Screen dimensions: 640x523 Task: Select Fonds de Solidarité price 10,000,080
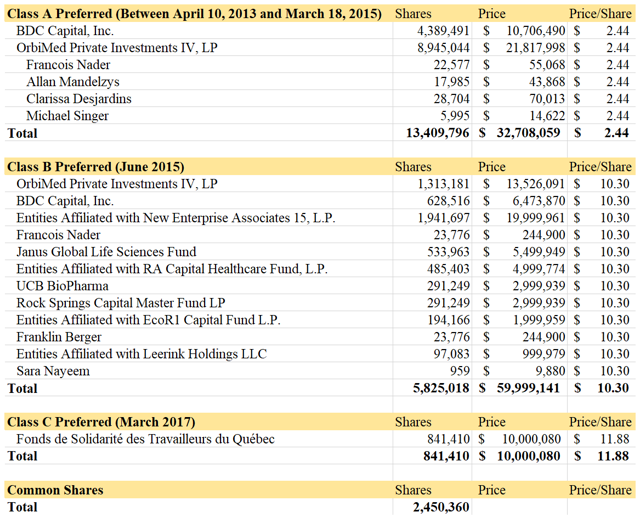click(531, 439)
